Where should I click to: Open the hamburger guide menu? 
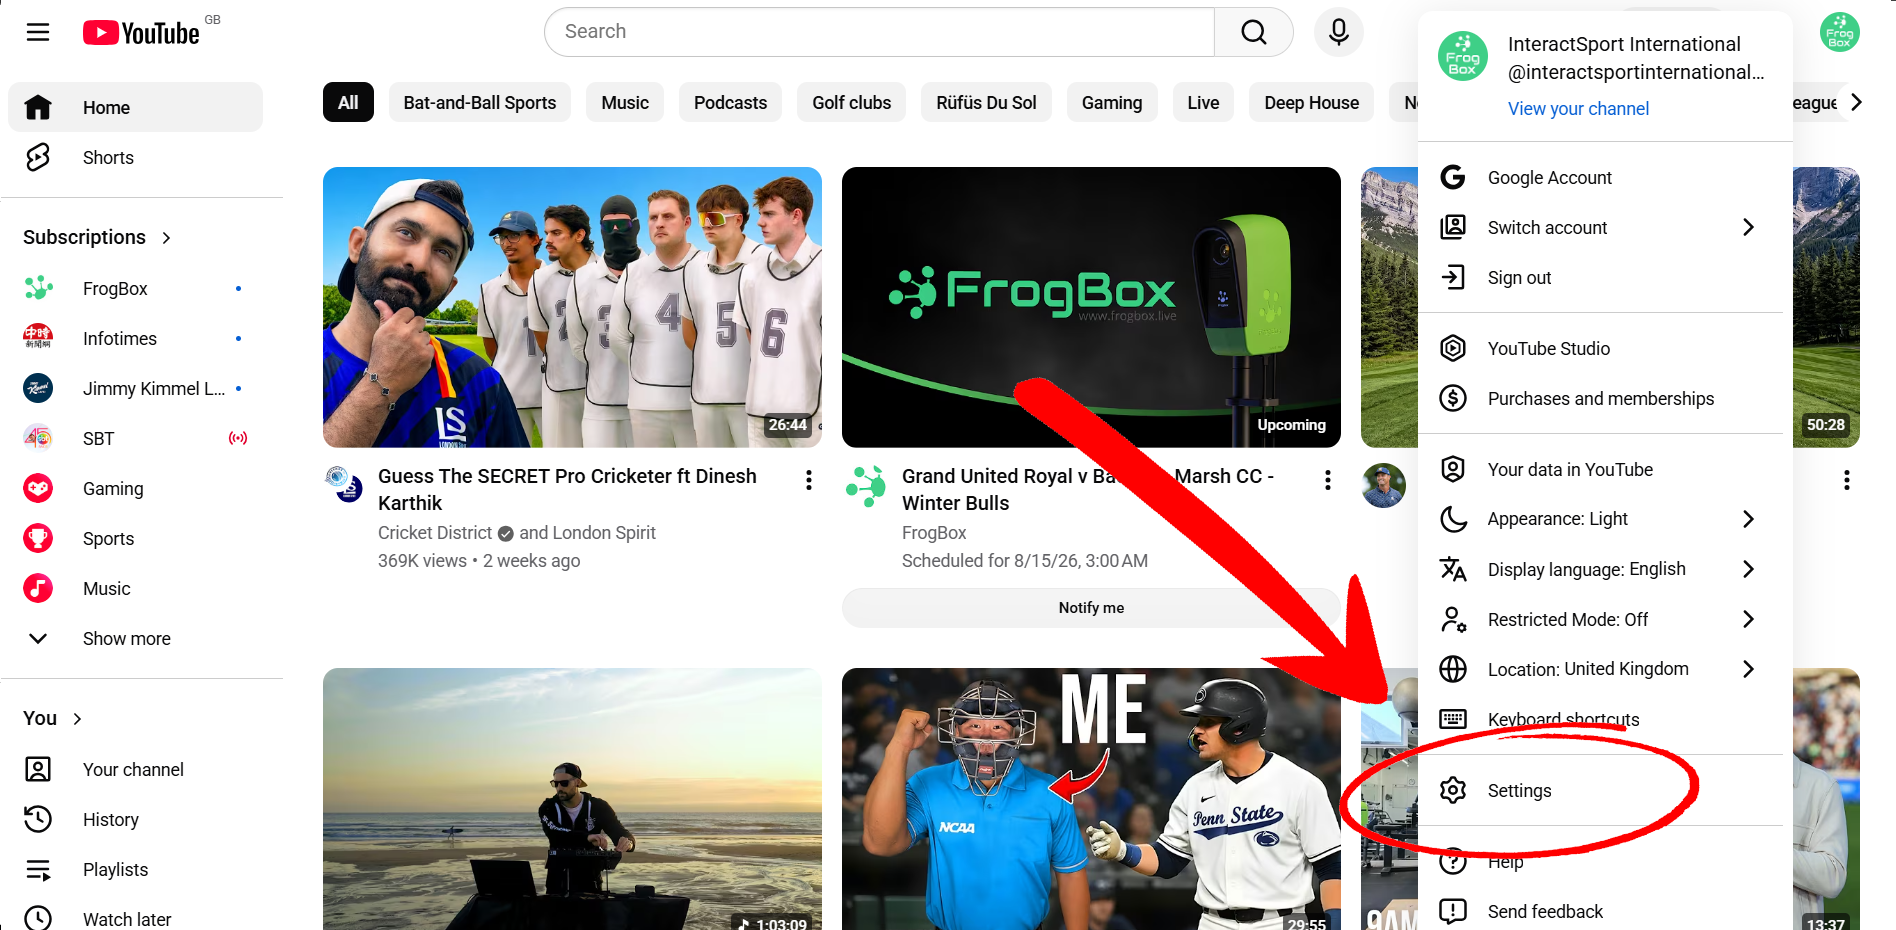pos(38,32)
